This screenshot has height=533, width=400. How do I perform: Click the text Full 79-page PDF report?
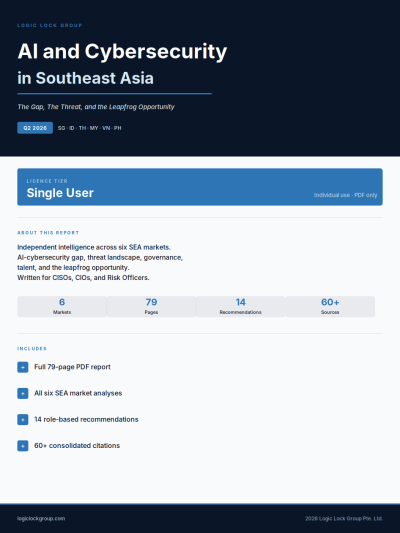pyautogui.click(x=72, y=367)
